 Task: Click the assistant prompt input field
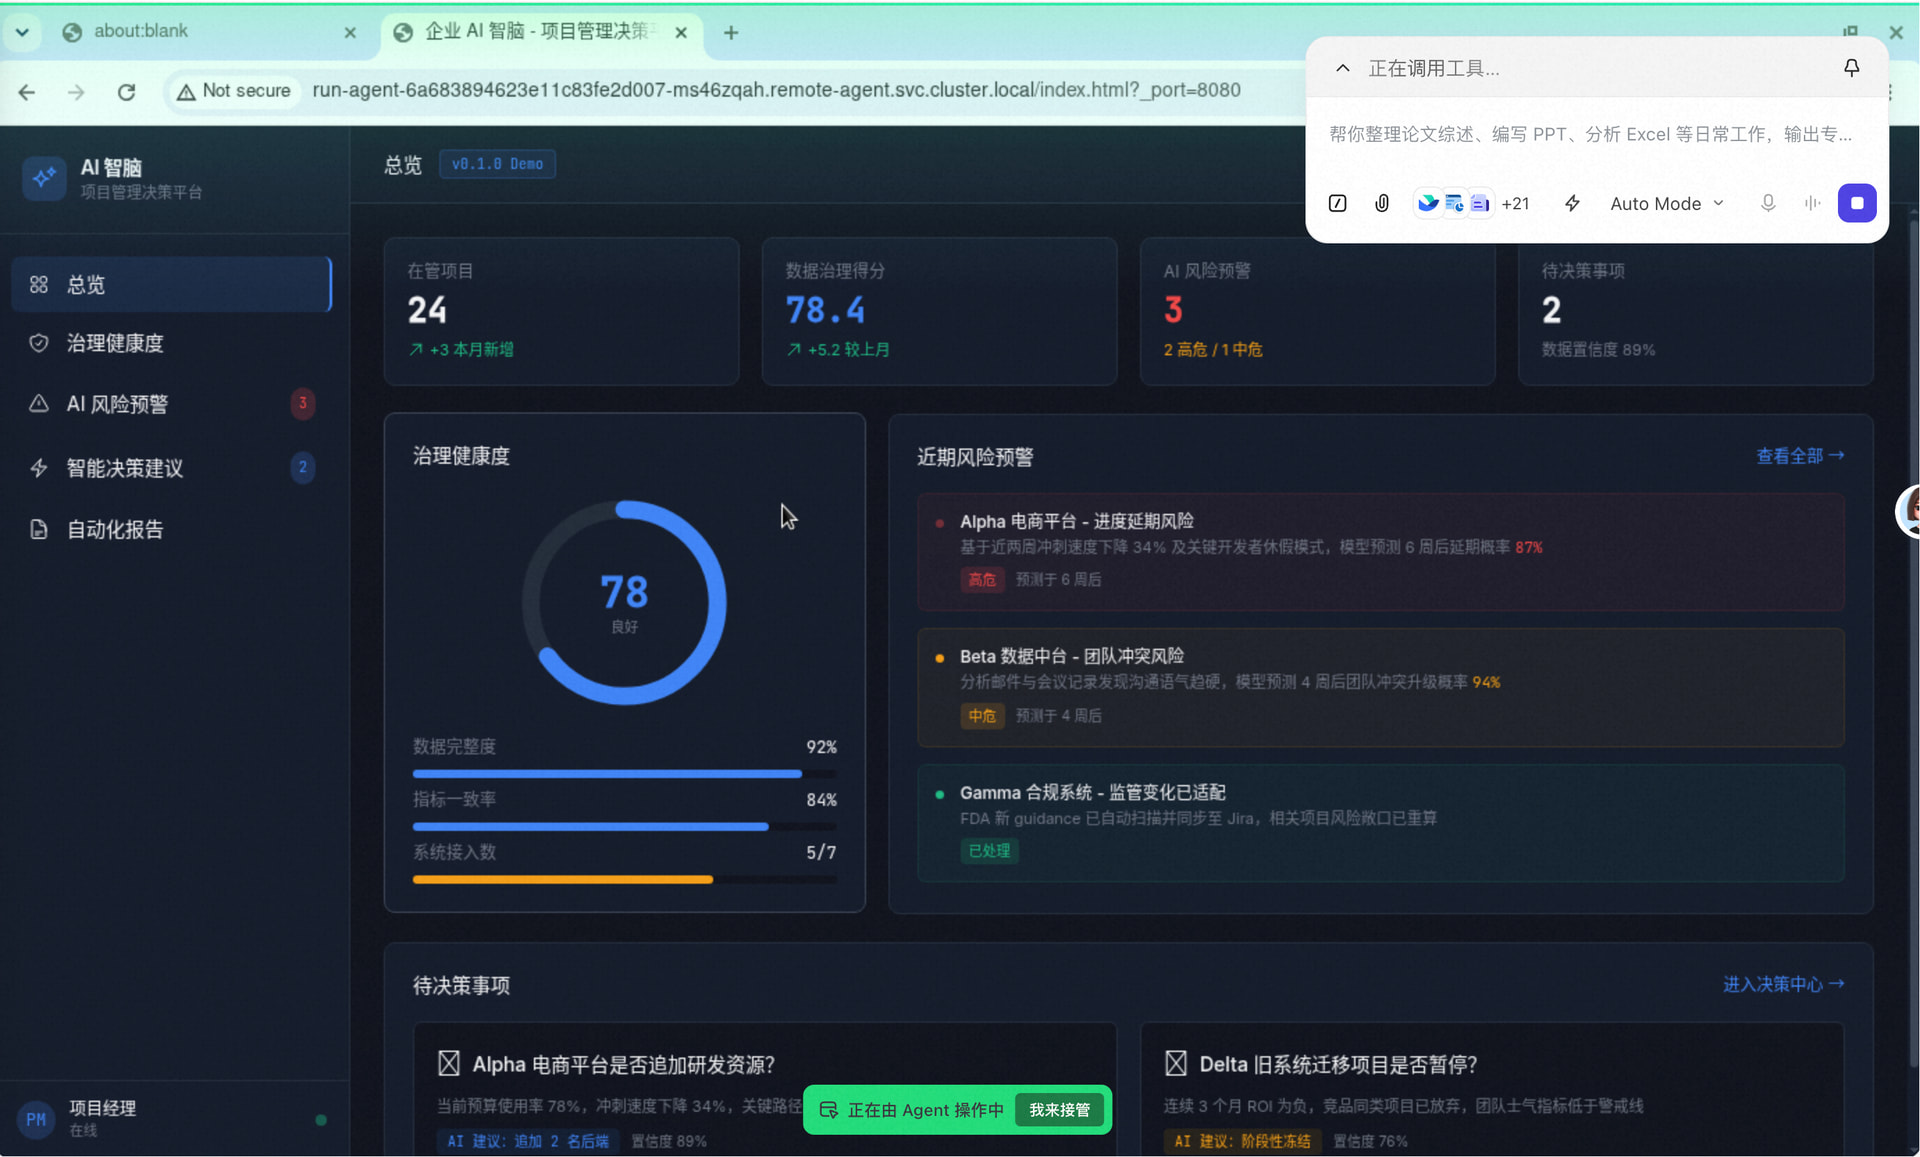[x=1591, y=134]
